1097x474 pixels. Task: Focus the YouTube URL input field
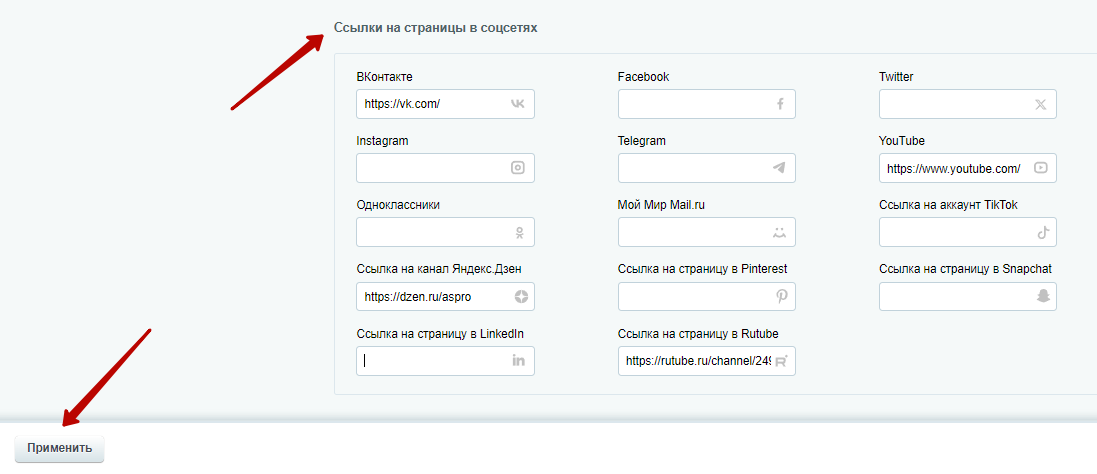click(968, 168)
